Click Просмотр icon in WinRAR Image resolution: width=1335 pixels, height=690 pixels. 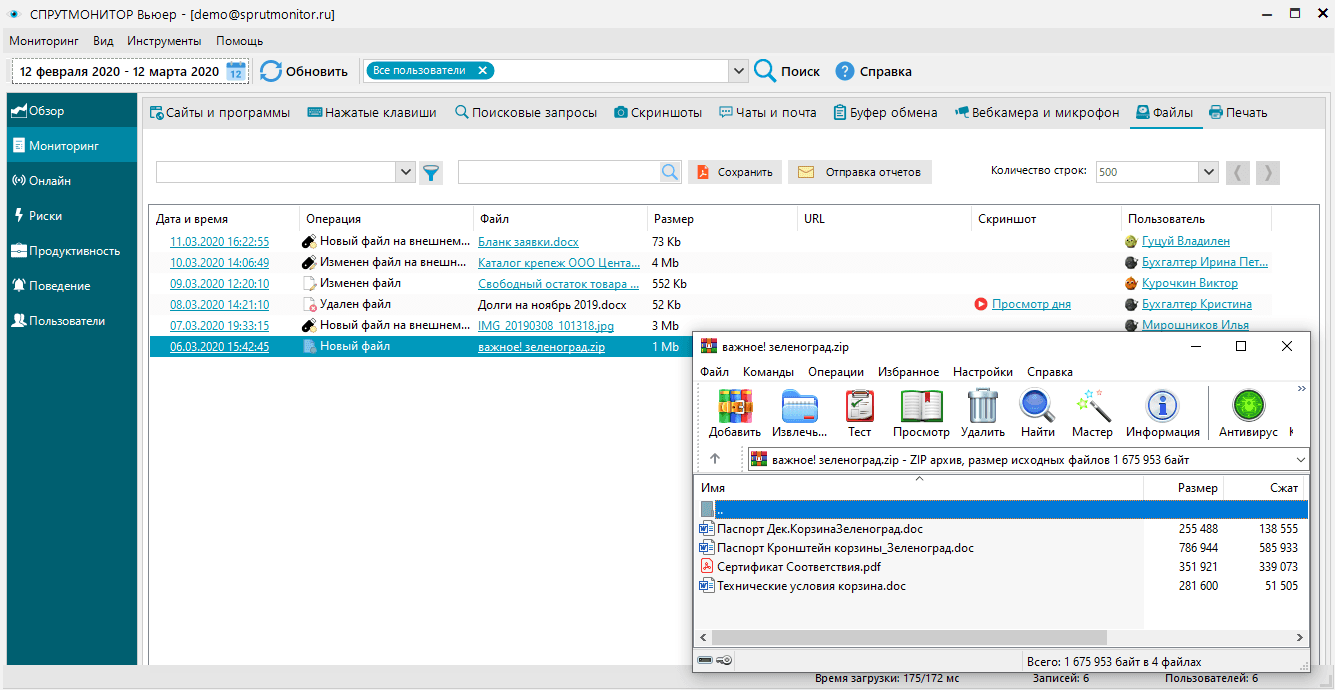pyautogui.click(x=921, y=414)
